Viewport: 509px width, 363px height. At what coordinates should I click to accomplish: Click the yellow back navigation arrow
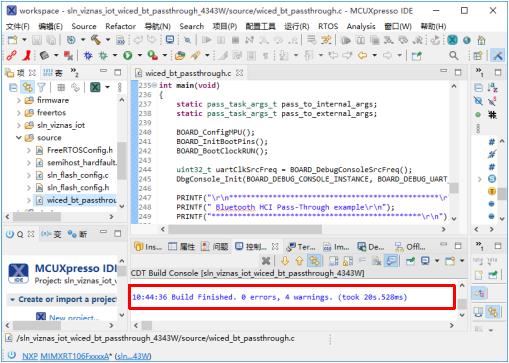point(362,55)
